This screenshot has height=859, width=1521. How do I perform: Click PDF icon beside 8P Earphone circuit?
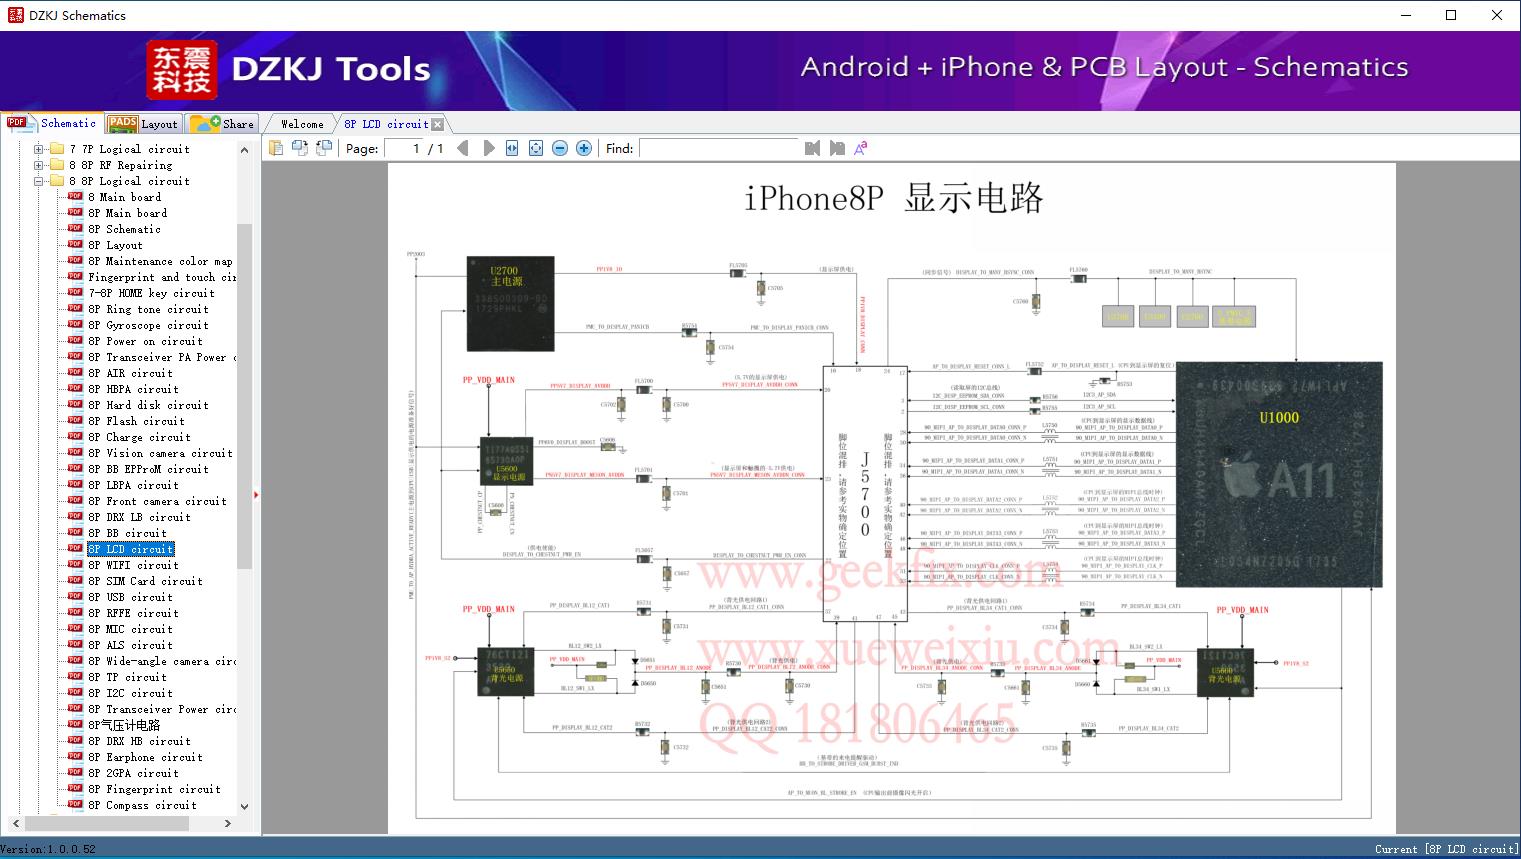75,757
